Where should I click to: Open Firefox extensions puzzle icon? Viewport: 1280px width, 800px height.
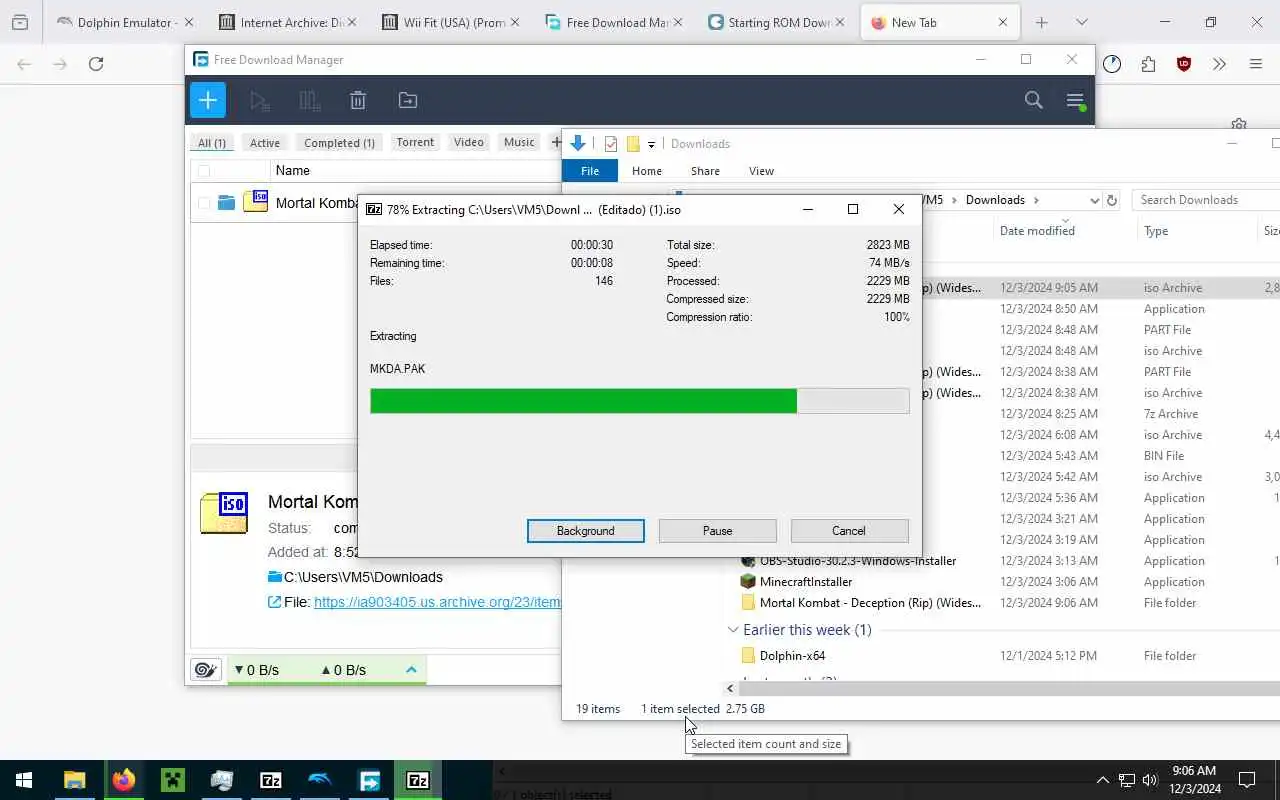[x=1148, y=64]
